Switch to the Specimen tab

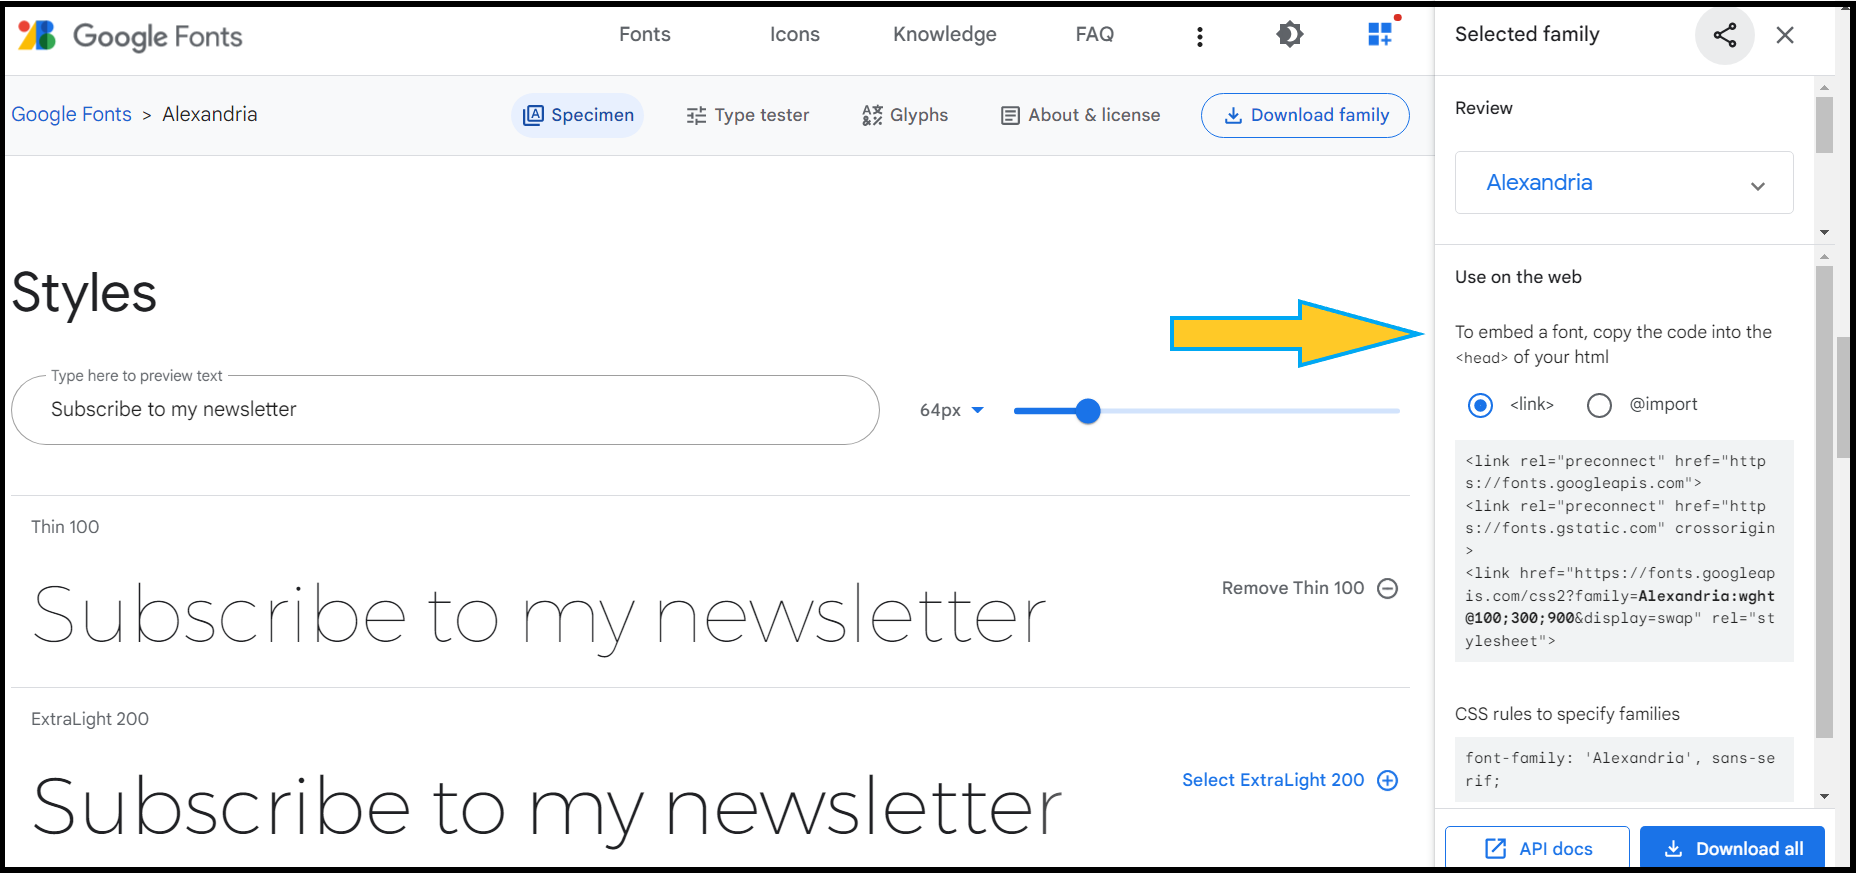tap(578, 115)
